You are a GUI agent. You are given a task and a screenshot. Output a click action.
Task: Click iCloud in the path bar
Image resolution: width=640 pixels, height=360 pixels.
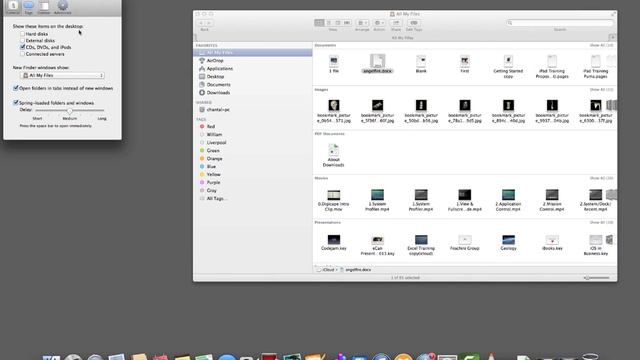pyautogui.click(x=326, y=270)
